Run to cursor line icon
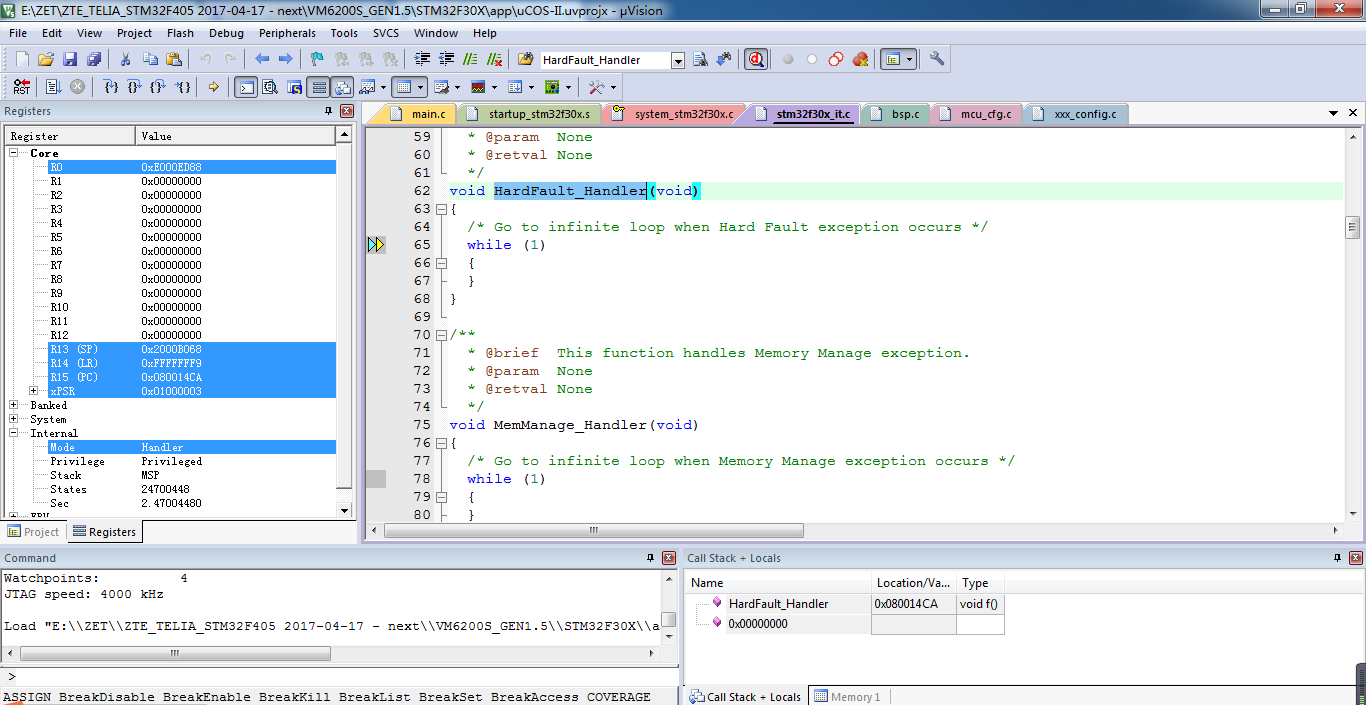Screen dimensions: 1366x705 (183, 87)
